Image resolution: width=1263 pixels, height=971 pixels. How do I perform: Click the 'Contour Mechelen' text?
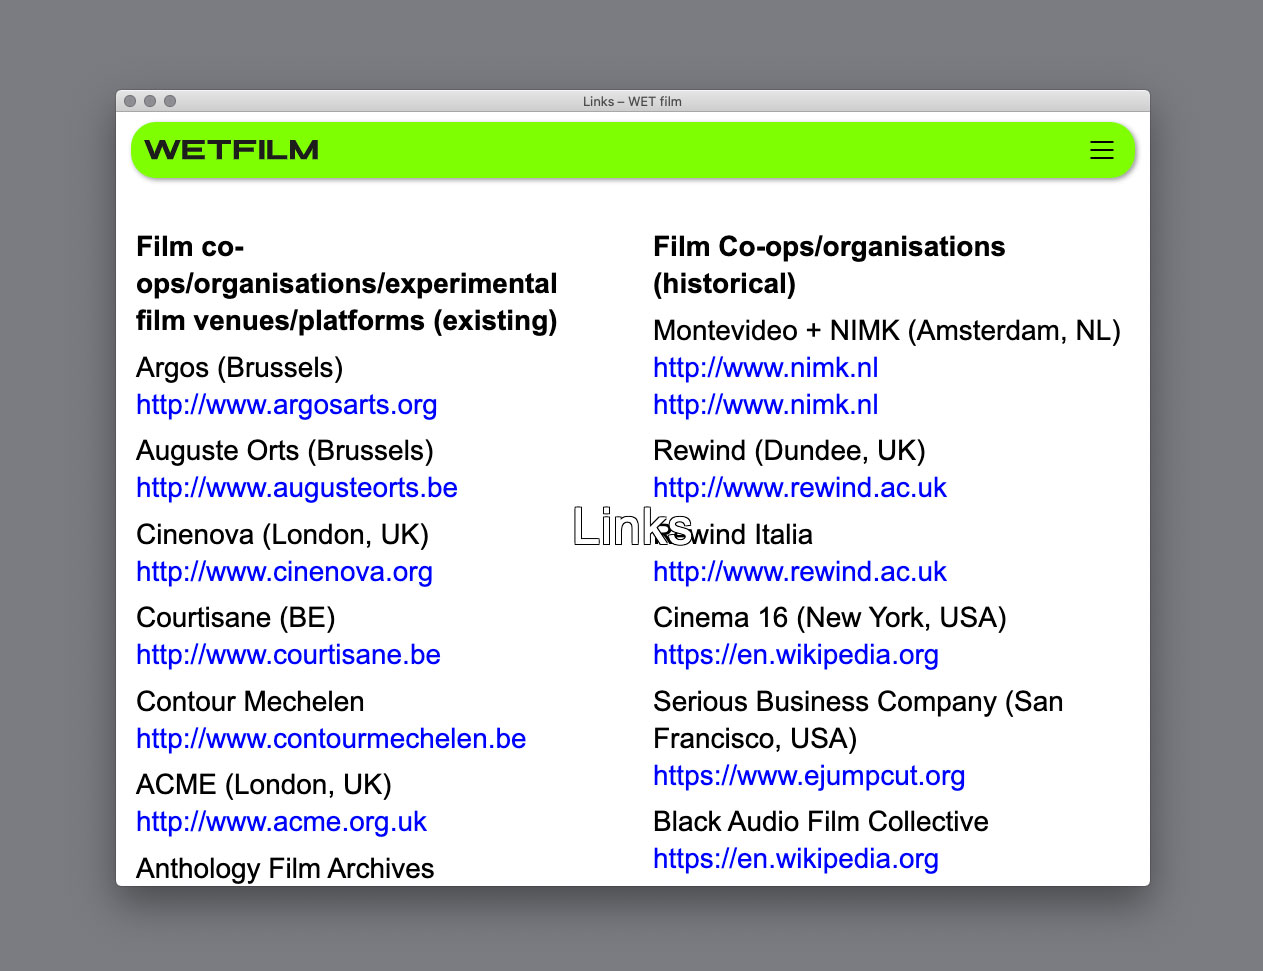[251, 702]
